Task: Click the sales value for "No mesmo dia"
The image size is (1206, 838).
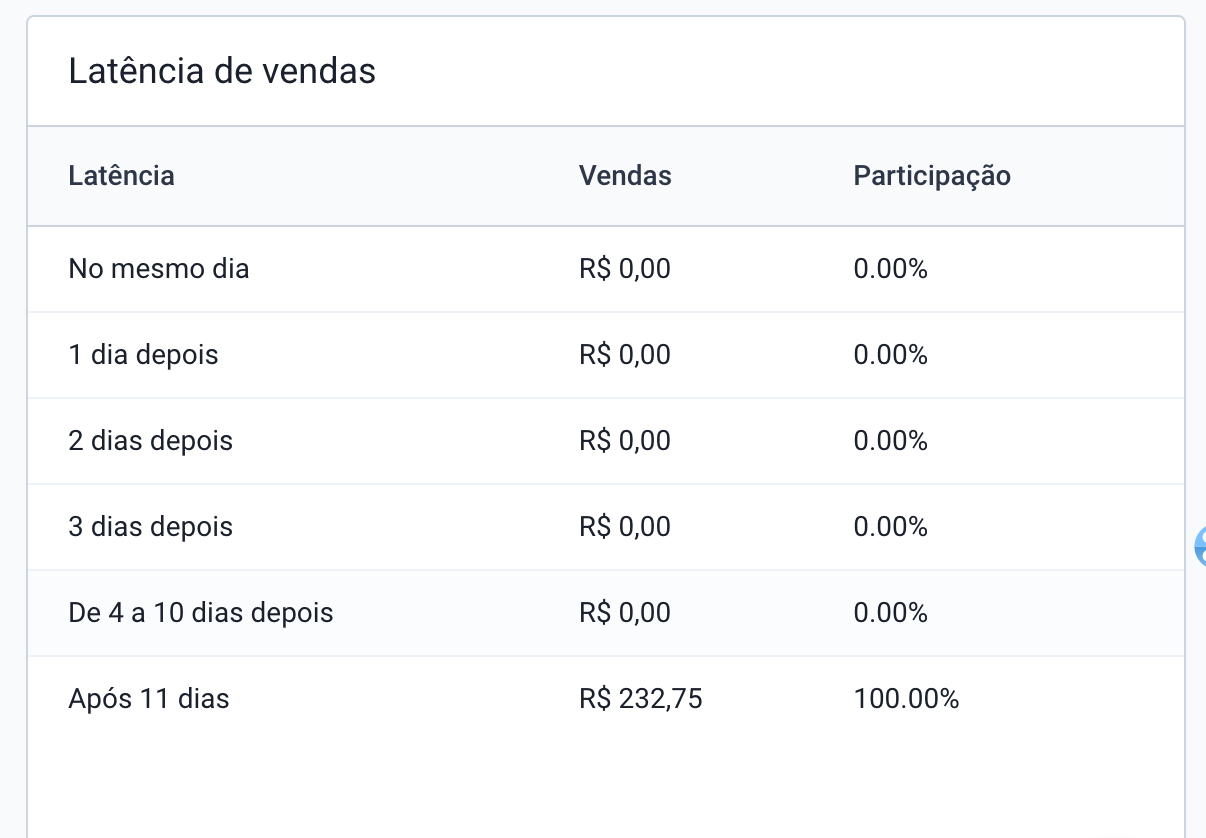Action: coord(625,269)
